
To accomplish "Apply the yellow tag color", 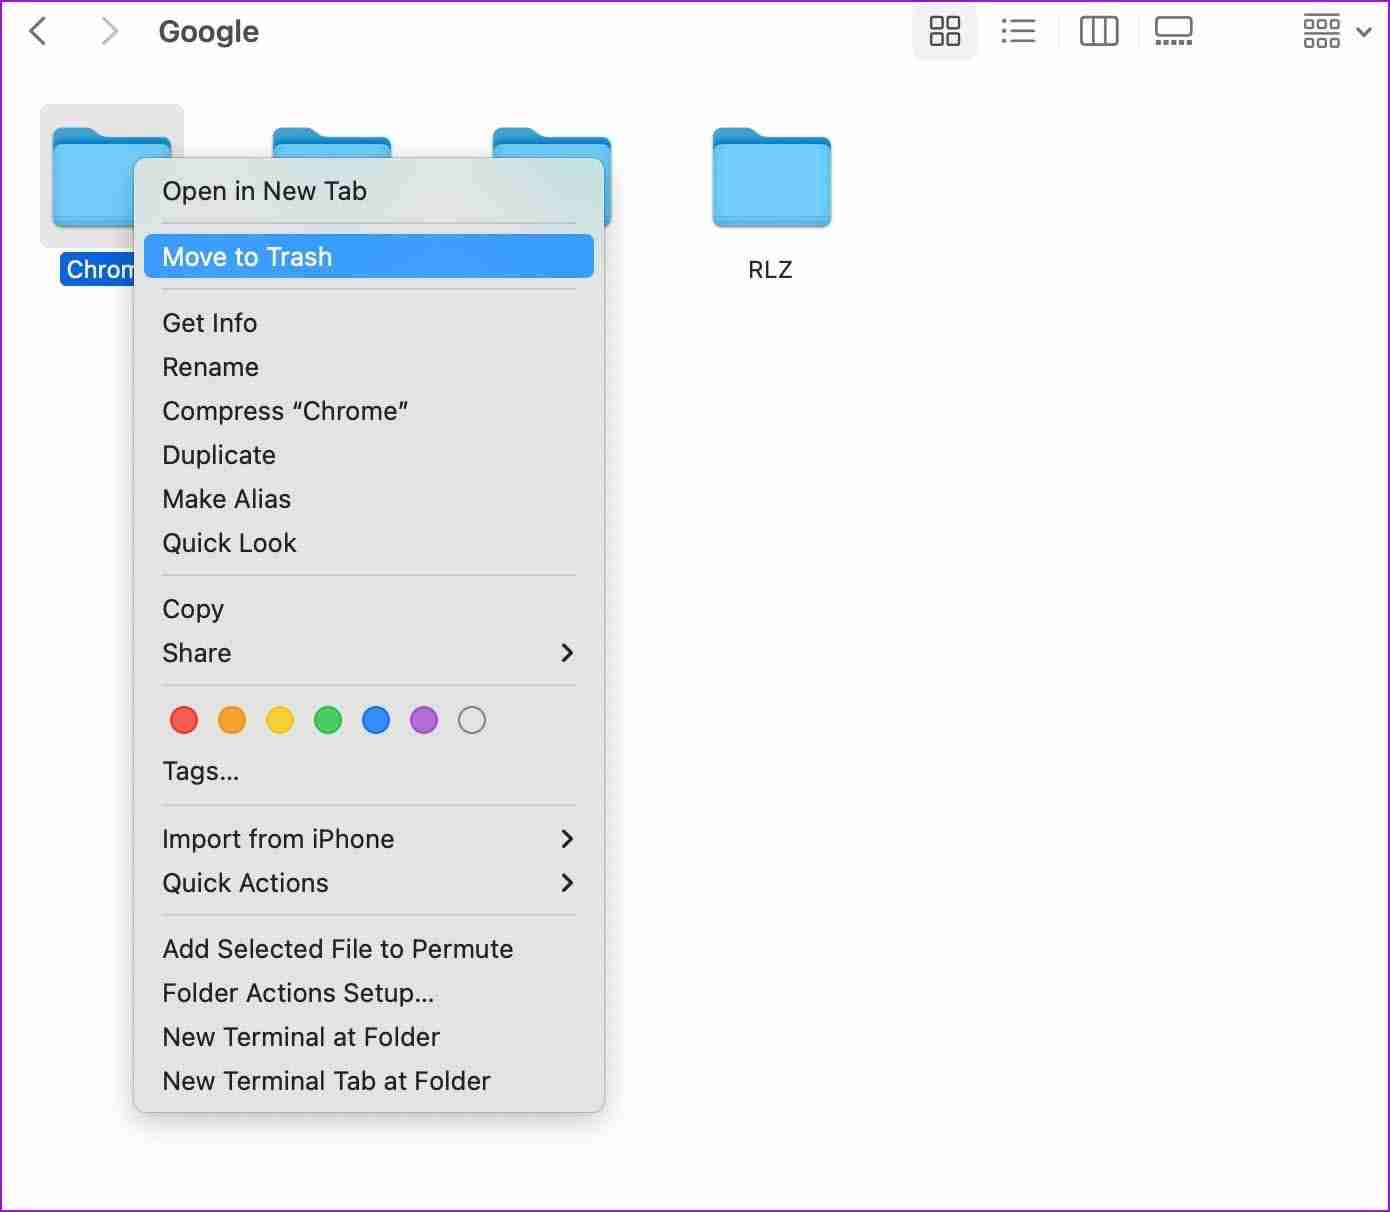I will pos(280,720).
